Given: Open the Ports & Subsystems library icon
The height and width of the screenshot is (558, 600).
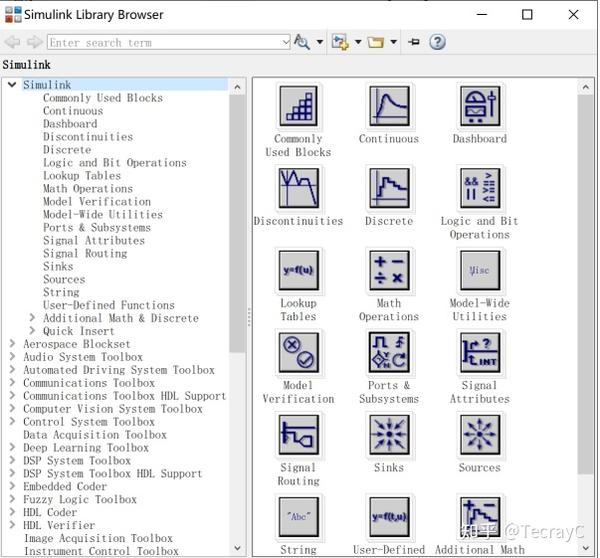Looking at the screenshot, I should [389, 352].
